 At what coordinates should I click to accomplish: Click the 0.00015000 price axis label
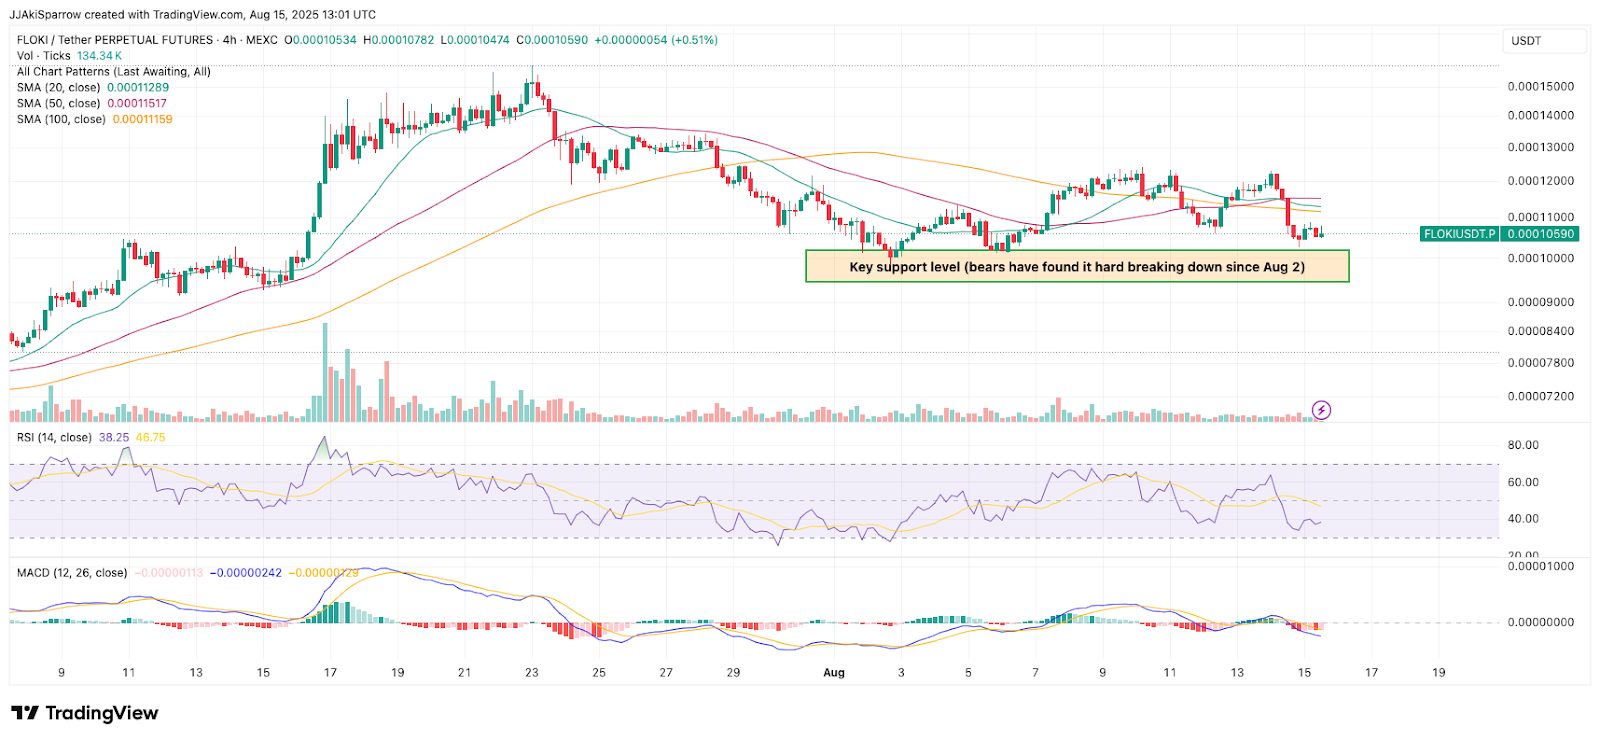[1540, 87]
